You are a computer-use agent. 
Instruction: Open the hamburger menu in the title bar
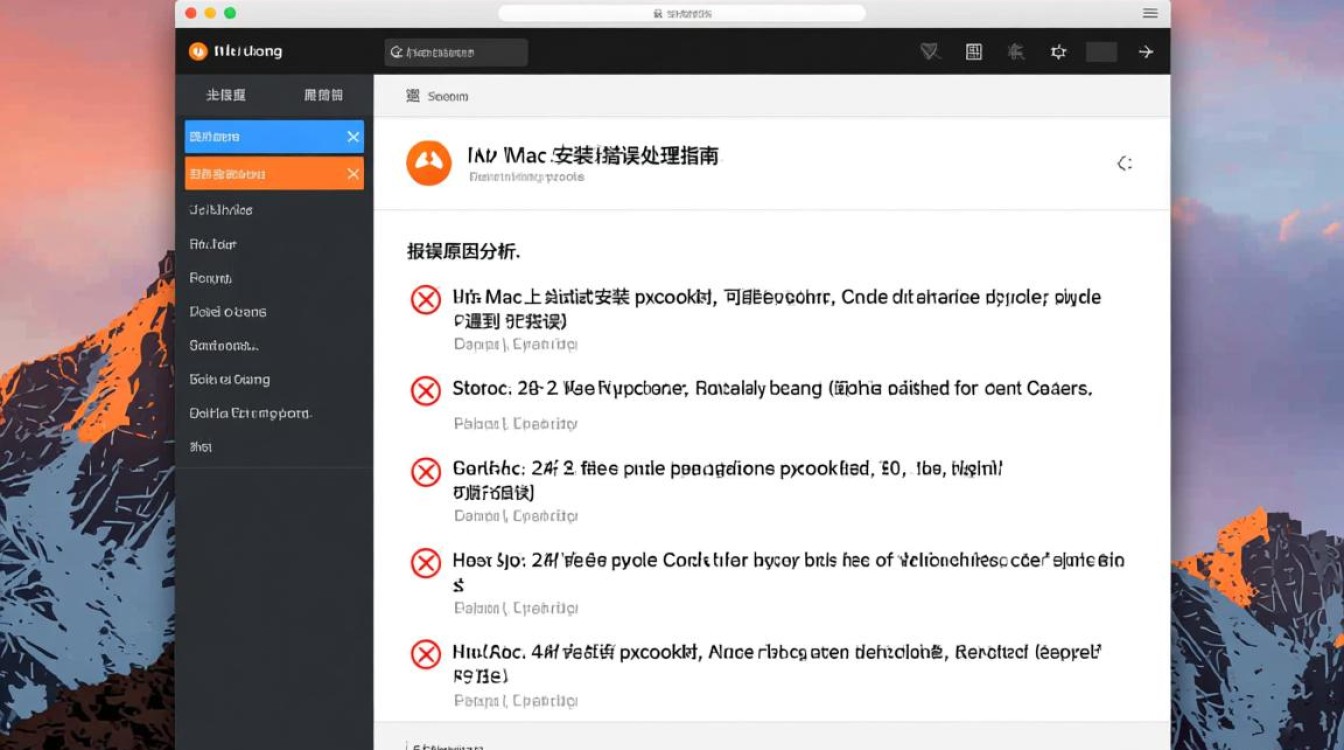[1150, 13]
